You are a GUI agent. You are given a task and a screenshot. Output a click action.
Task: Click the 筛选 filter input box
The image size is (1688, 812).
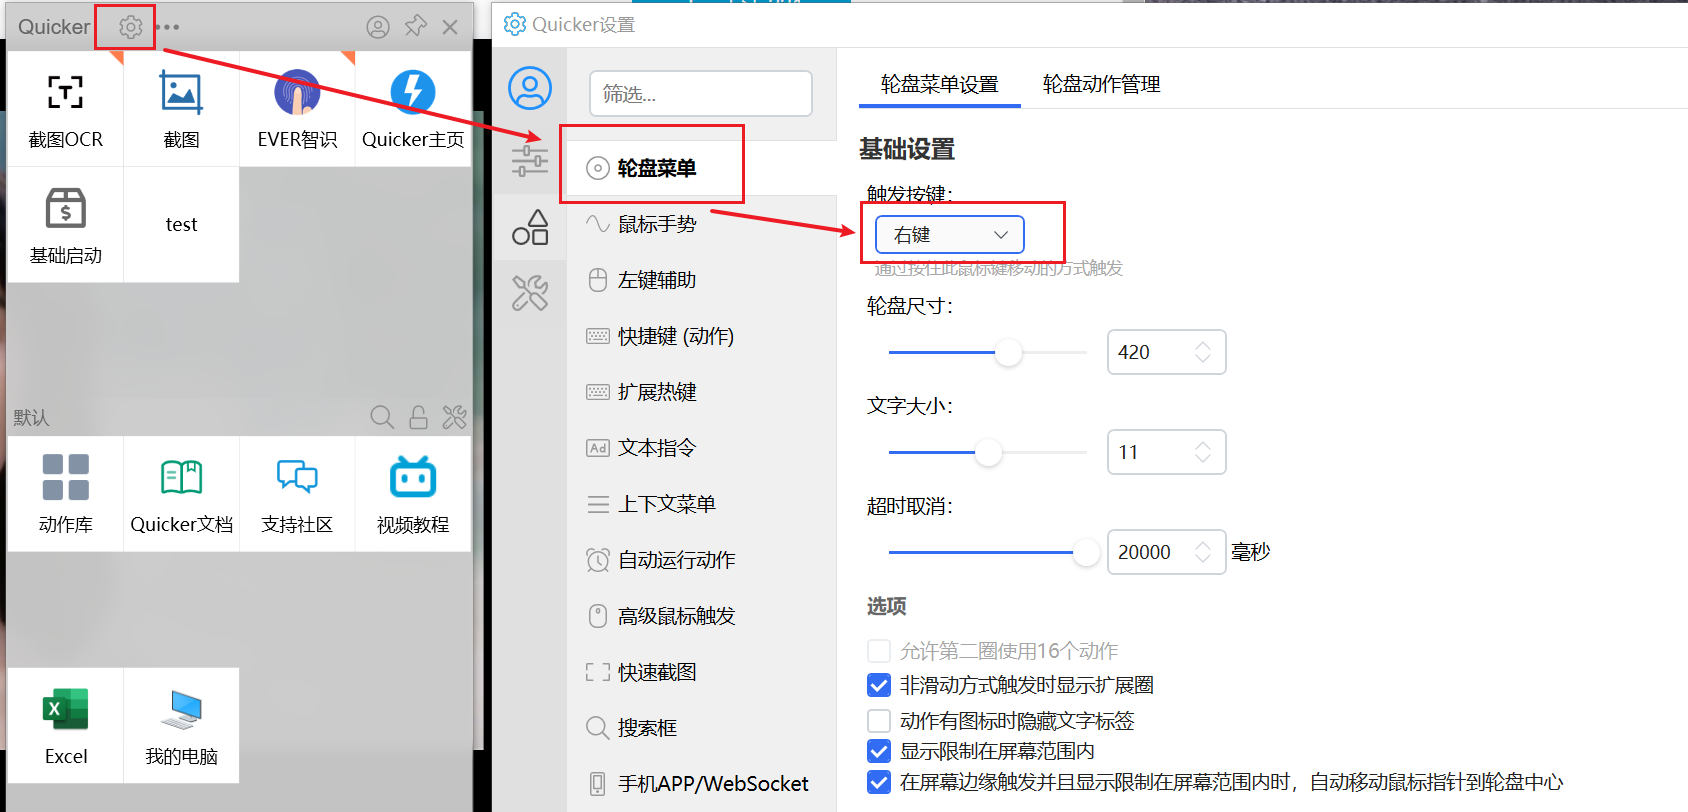point(701,94)
